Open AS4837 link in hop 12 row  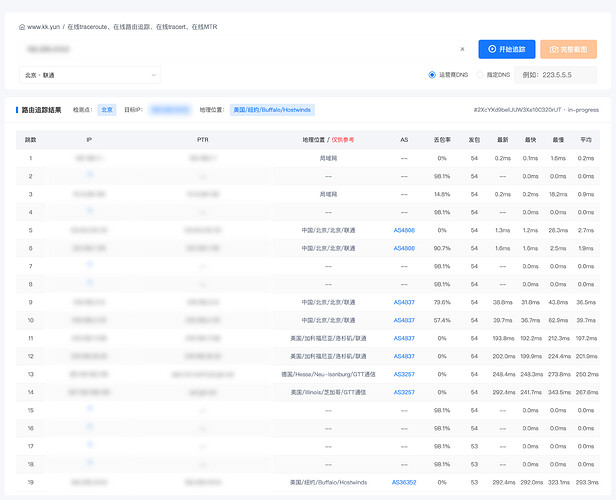point(404,356)
